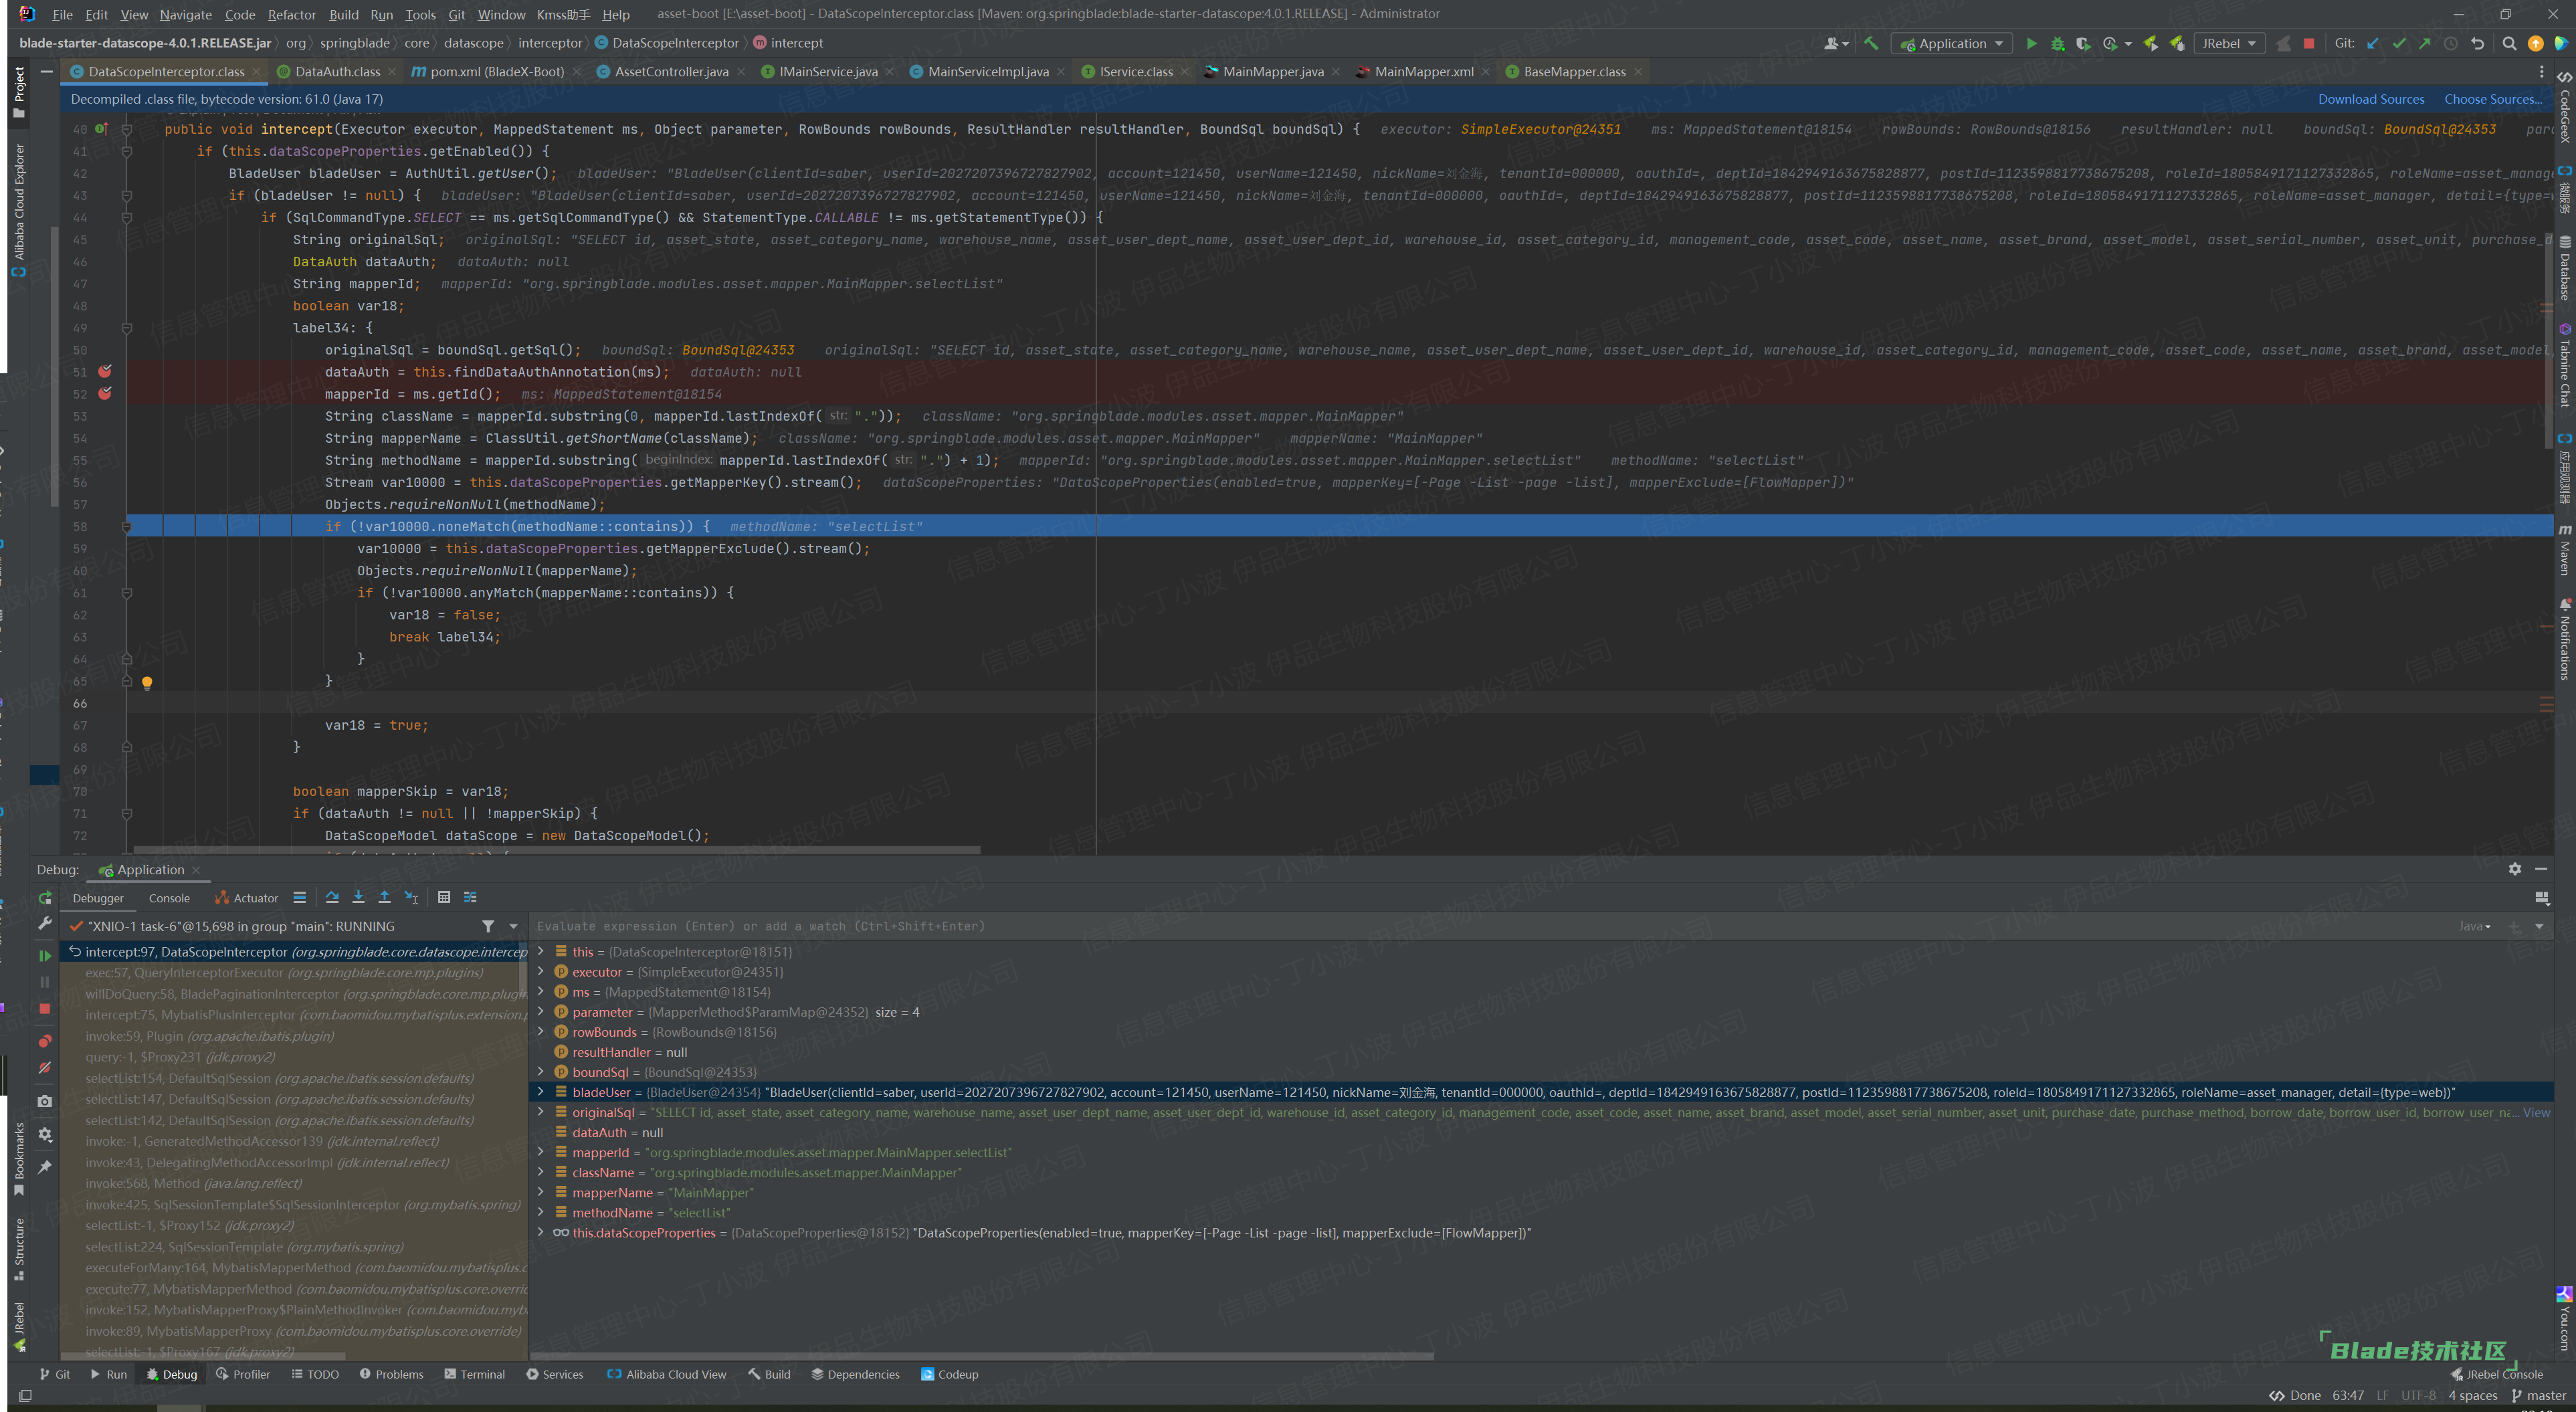Click Step Over icon in debugger toolbar
Viewport: 2576px width, 1412px height.
click(x=332, y=897)
